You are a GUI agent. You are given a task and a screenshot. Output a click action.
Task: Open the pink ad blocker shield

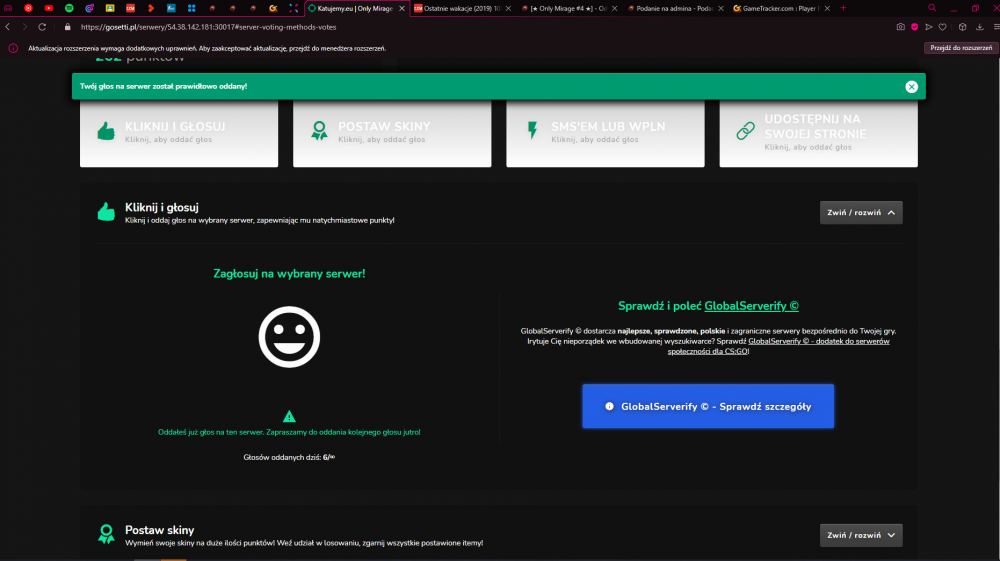[x=915, y=27]
